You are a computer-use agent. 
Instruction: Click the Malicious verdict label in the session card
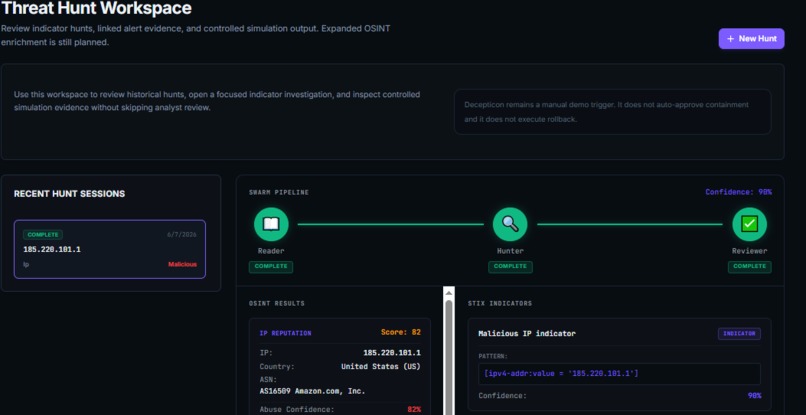(182, 264)
